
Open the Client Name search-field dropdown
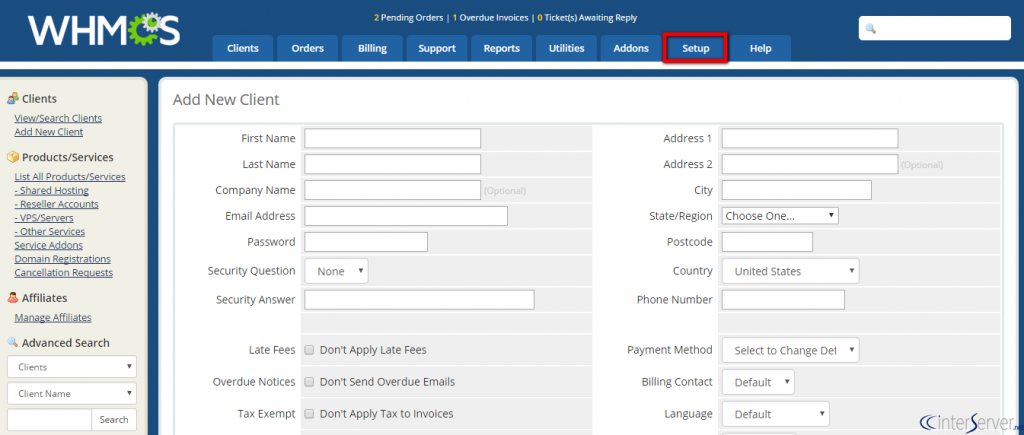72,394
